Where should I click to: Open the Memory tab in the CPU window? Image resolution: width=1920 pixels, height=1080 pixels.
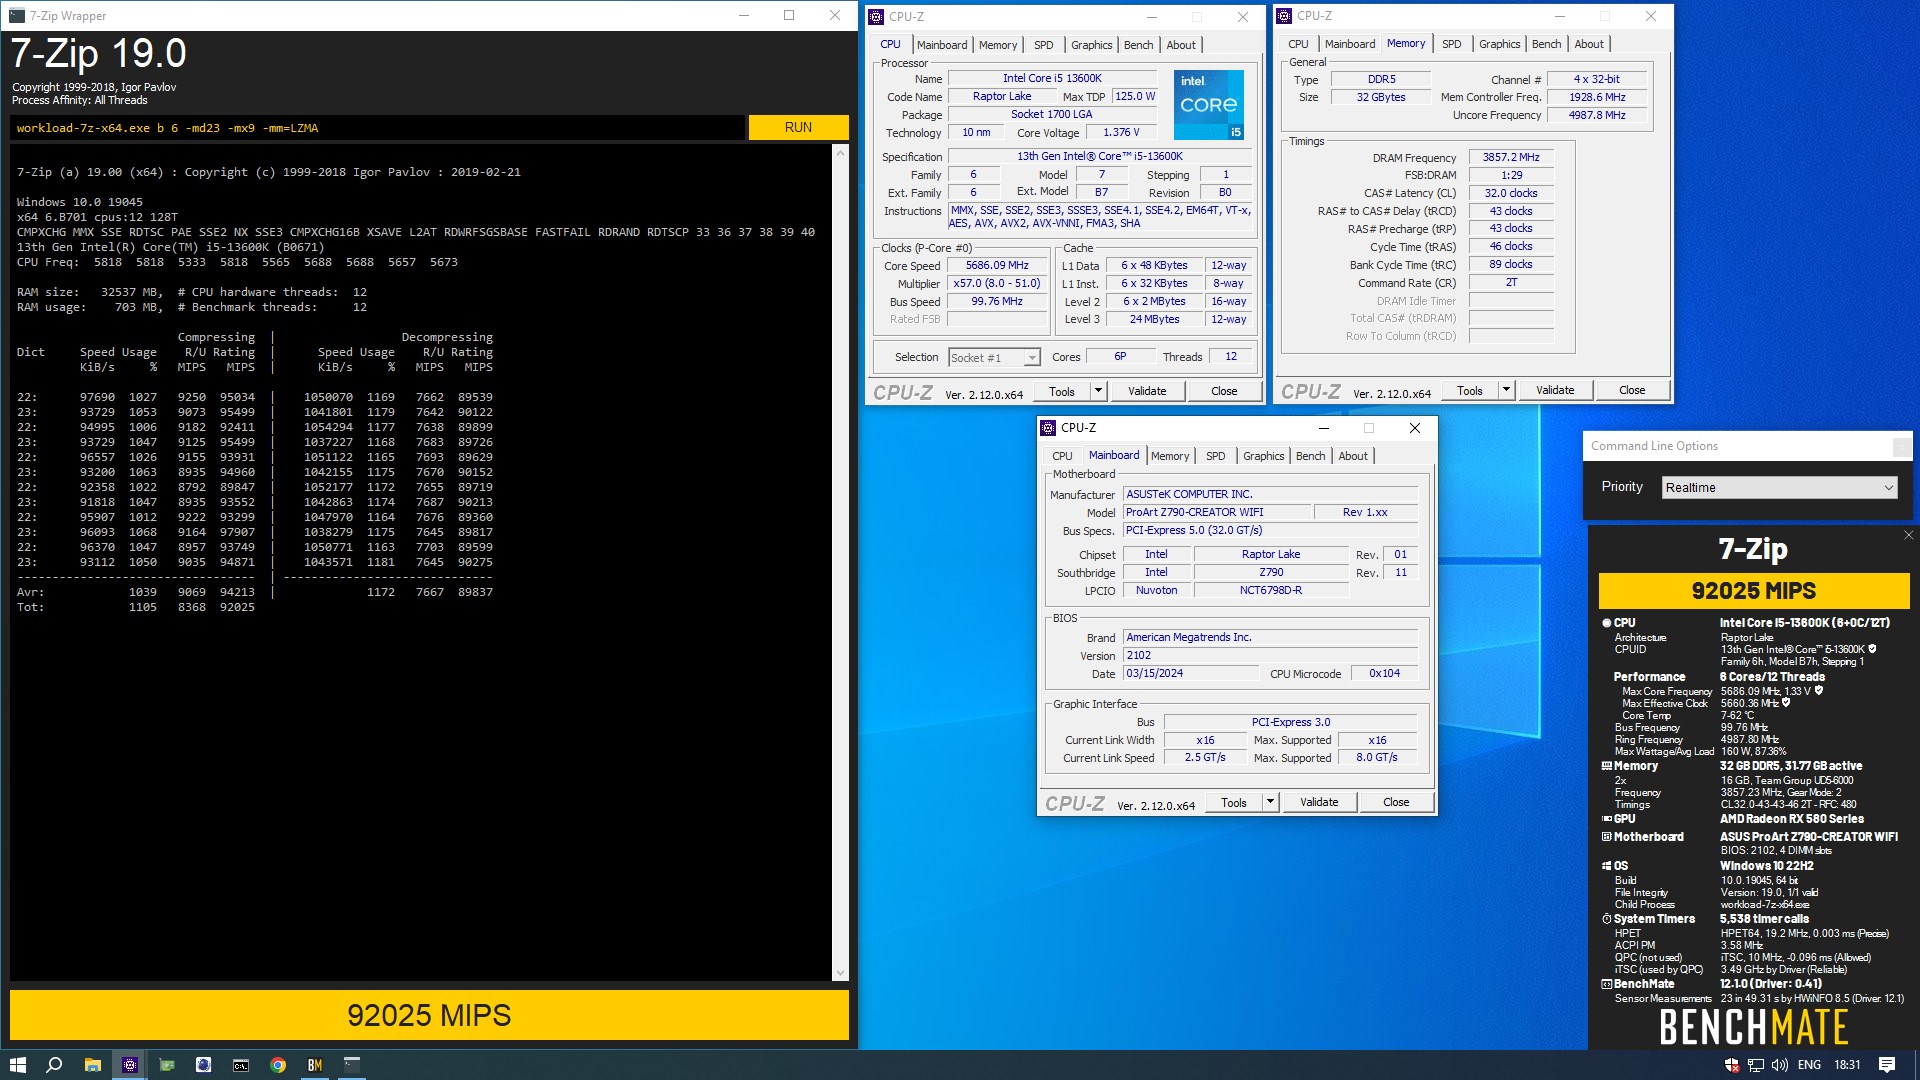pos(998,45)
